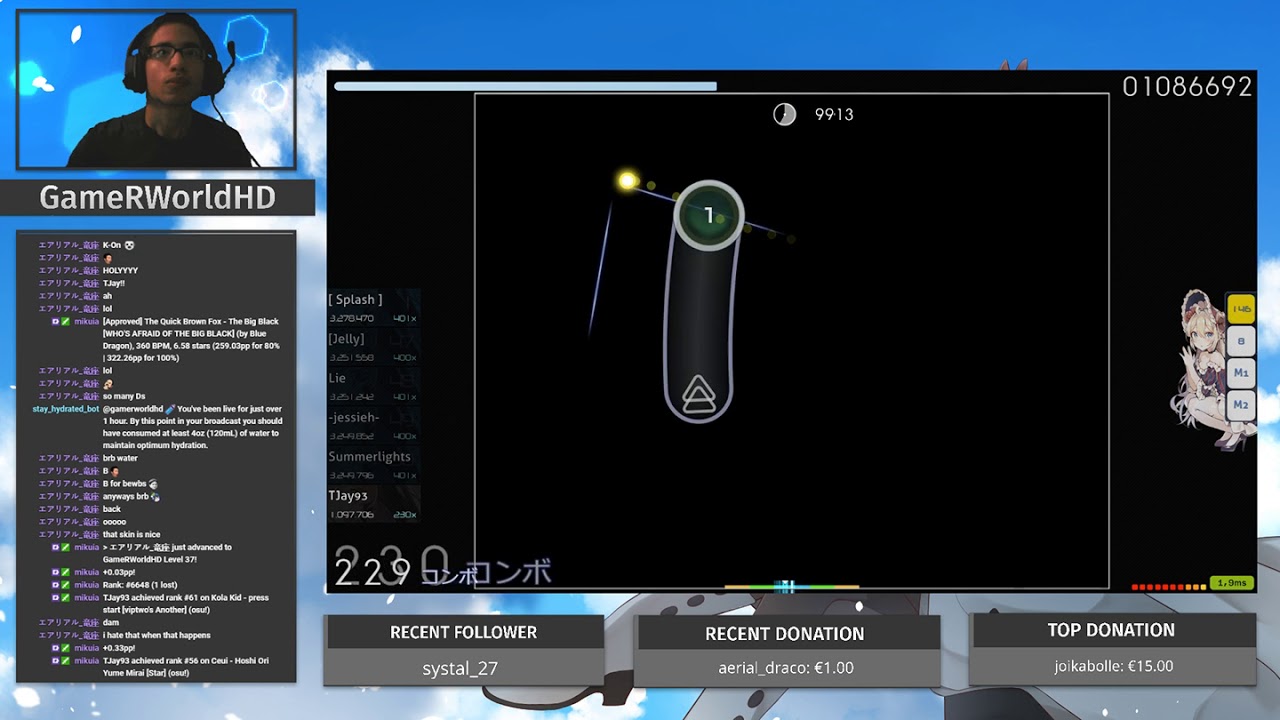Image resolution: width=1280 pixels, height=720 pixels.
Task: Click follower name systal_27
Action: (460, 668)
